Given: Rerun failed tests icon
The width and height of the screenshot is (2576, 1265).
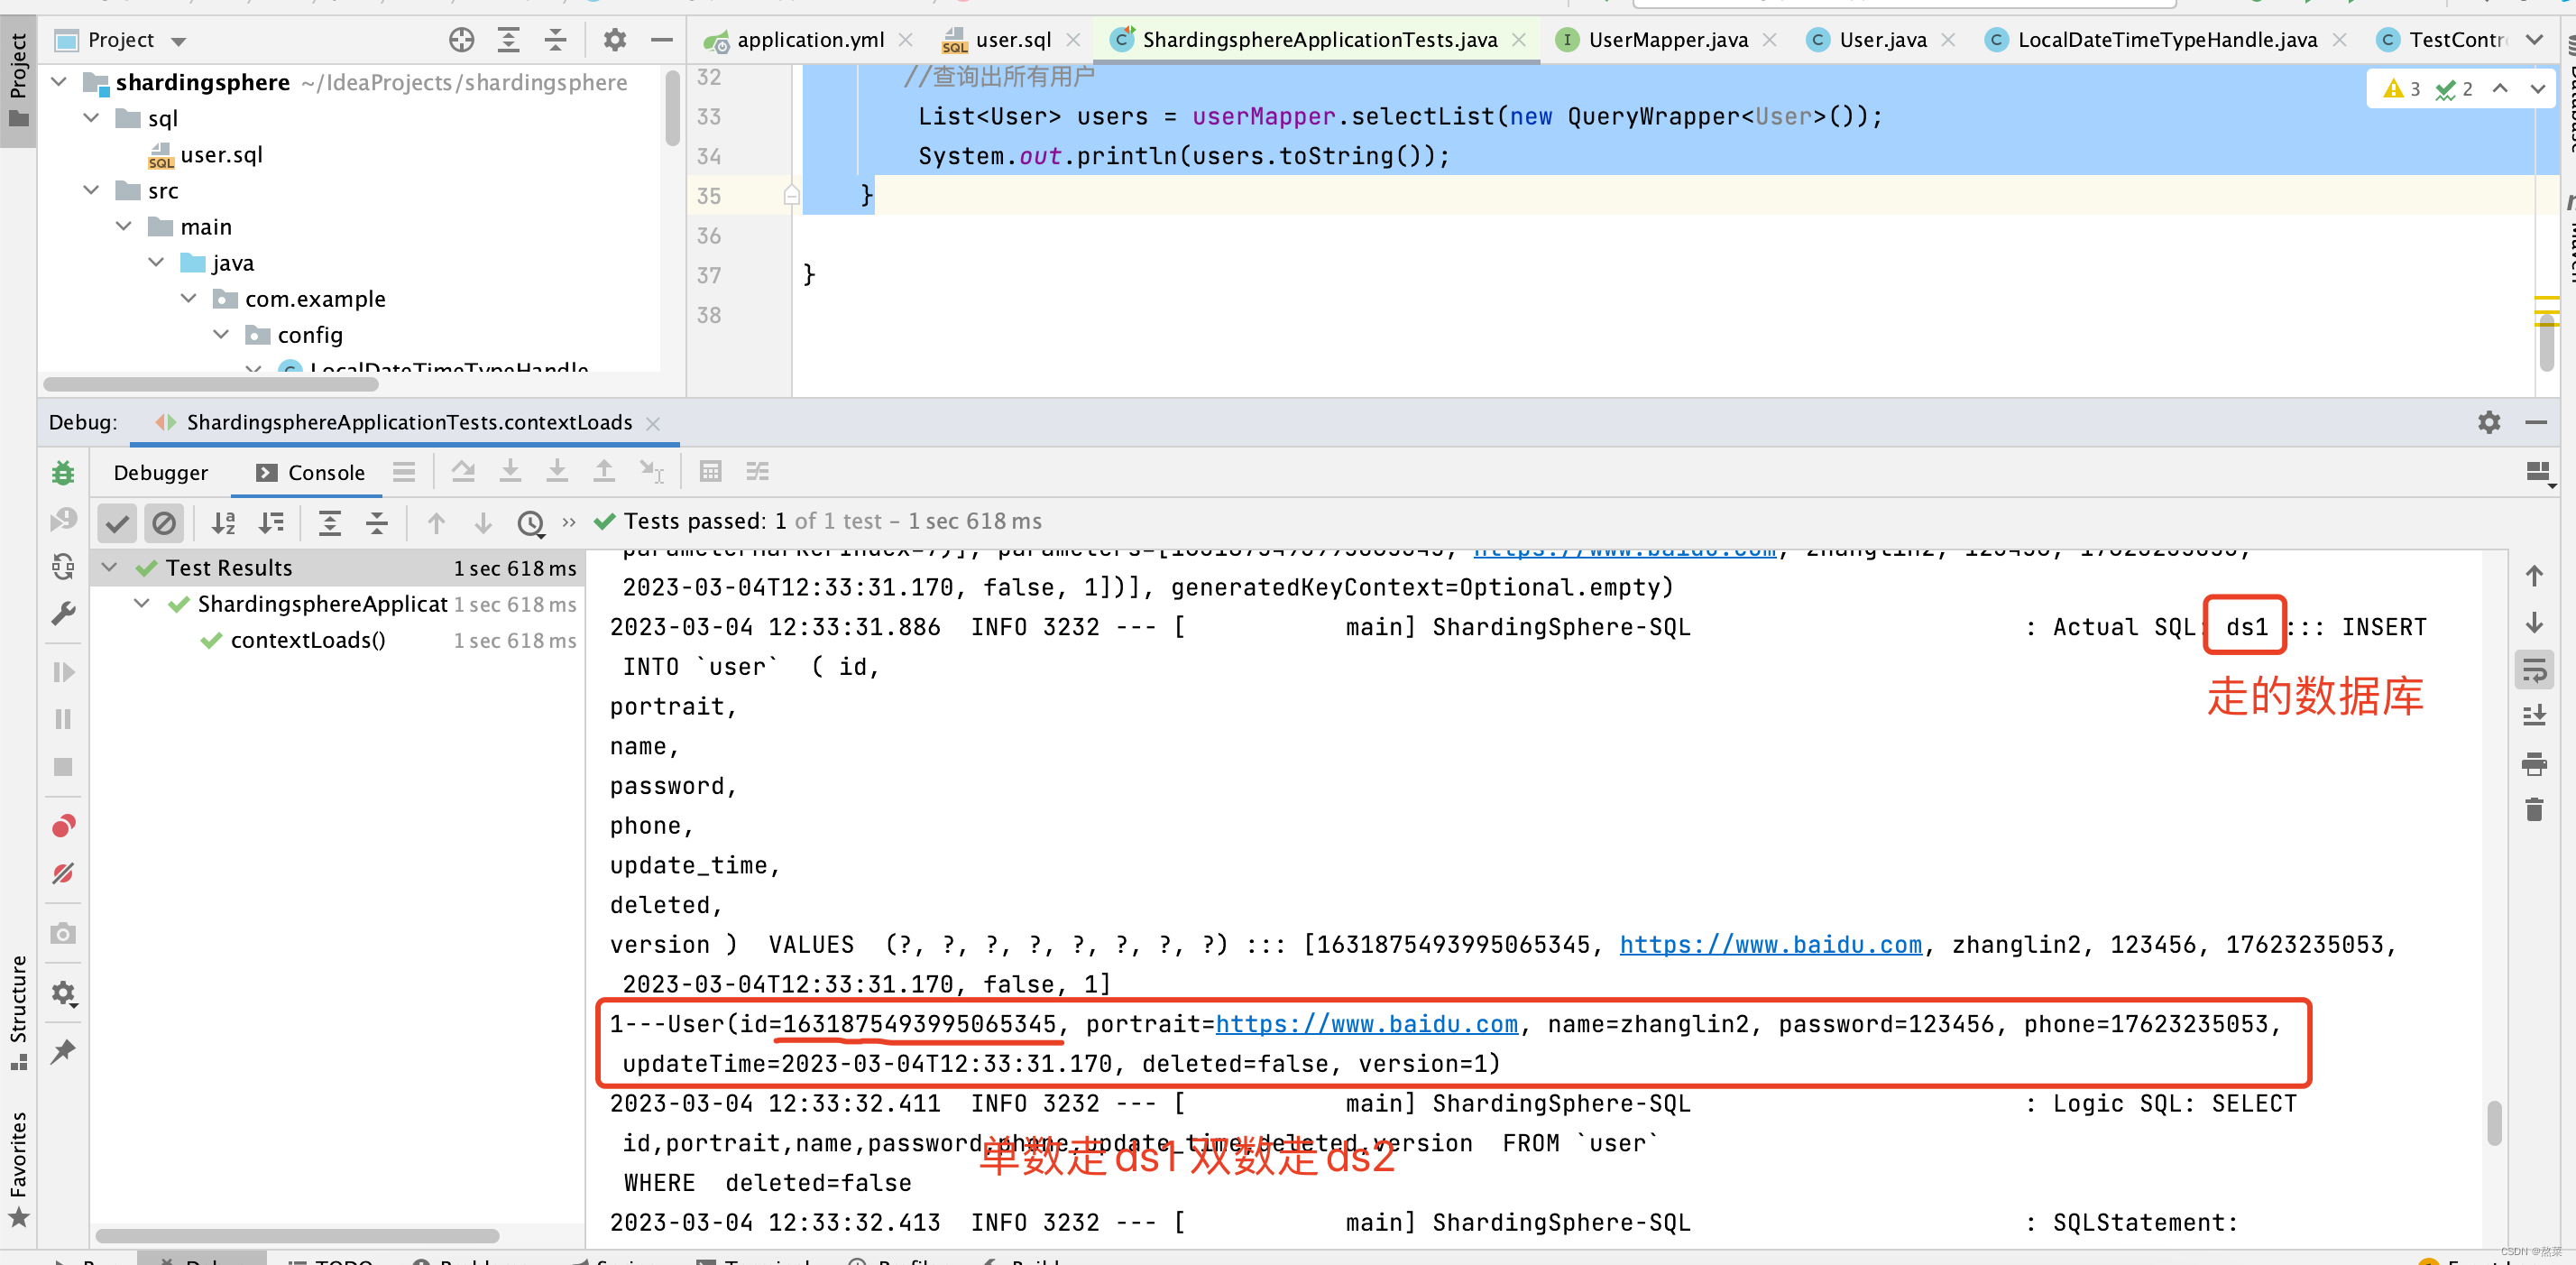Looking at the screenshot, I should pyautogui.click(x=63, y=519).
